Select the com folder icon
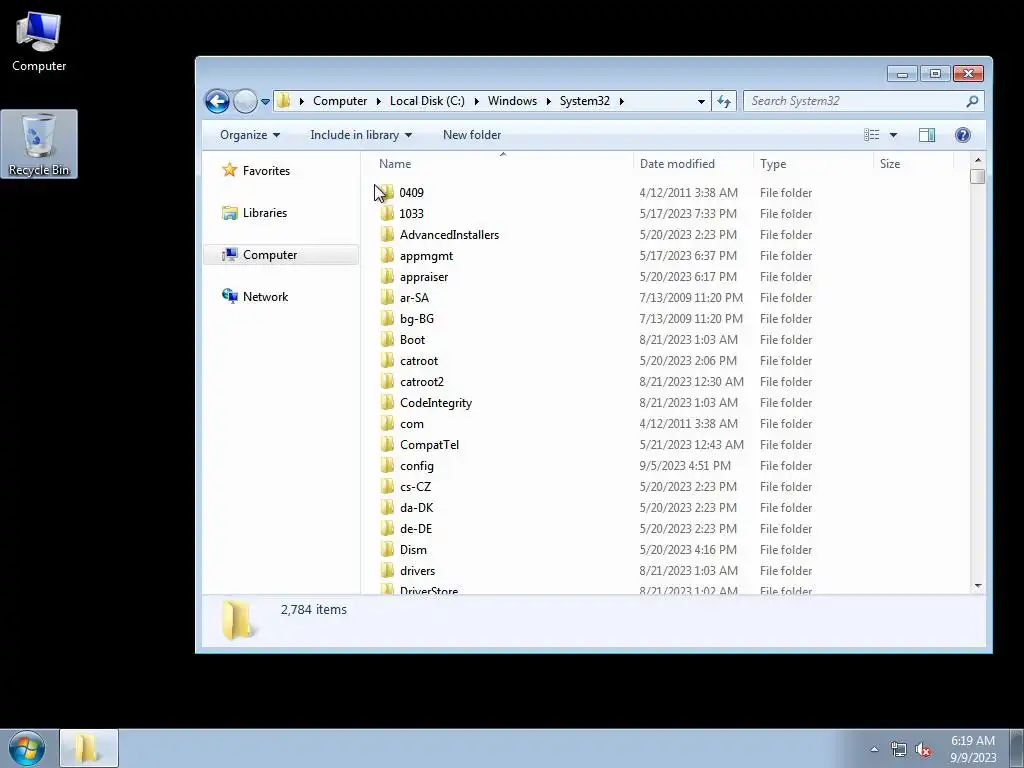 [388, 424]
